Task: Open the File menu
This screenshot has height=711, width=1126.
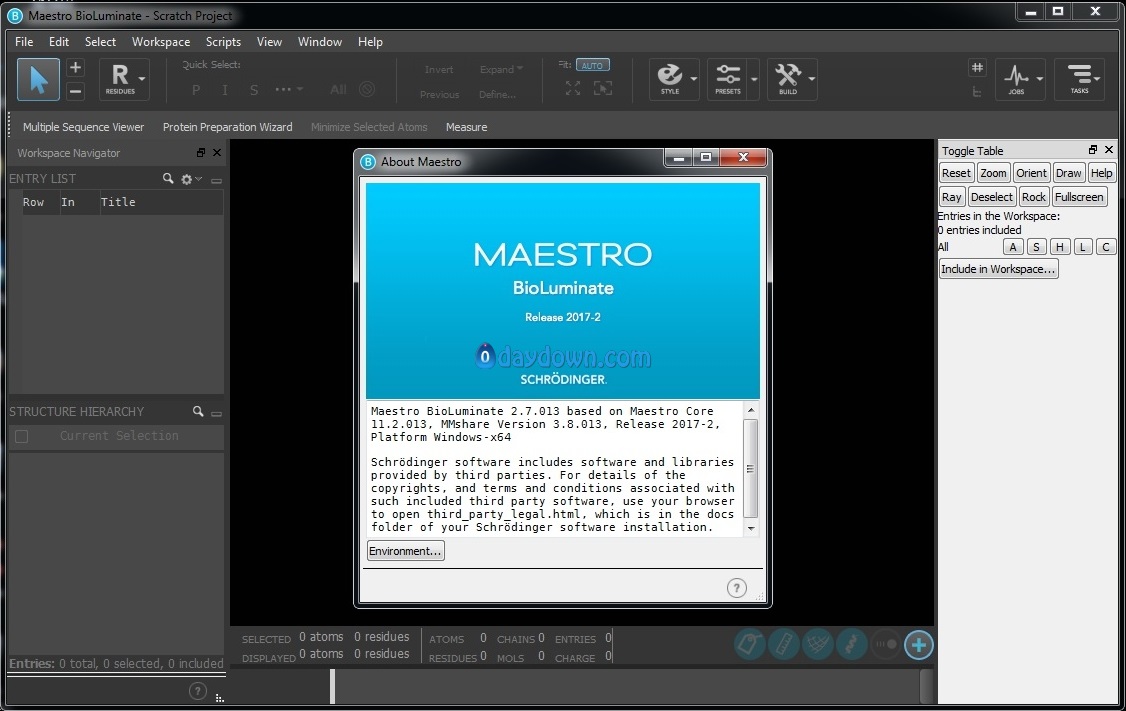Action: pyautogui.click(x=24, y=42)
